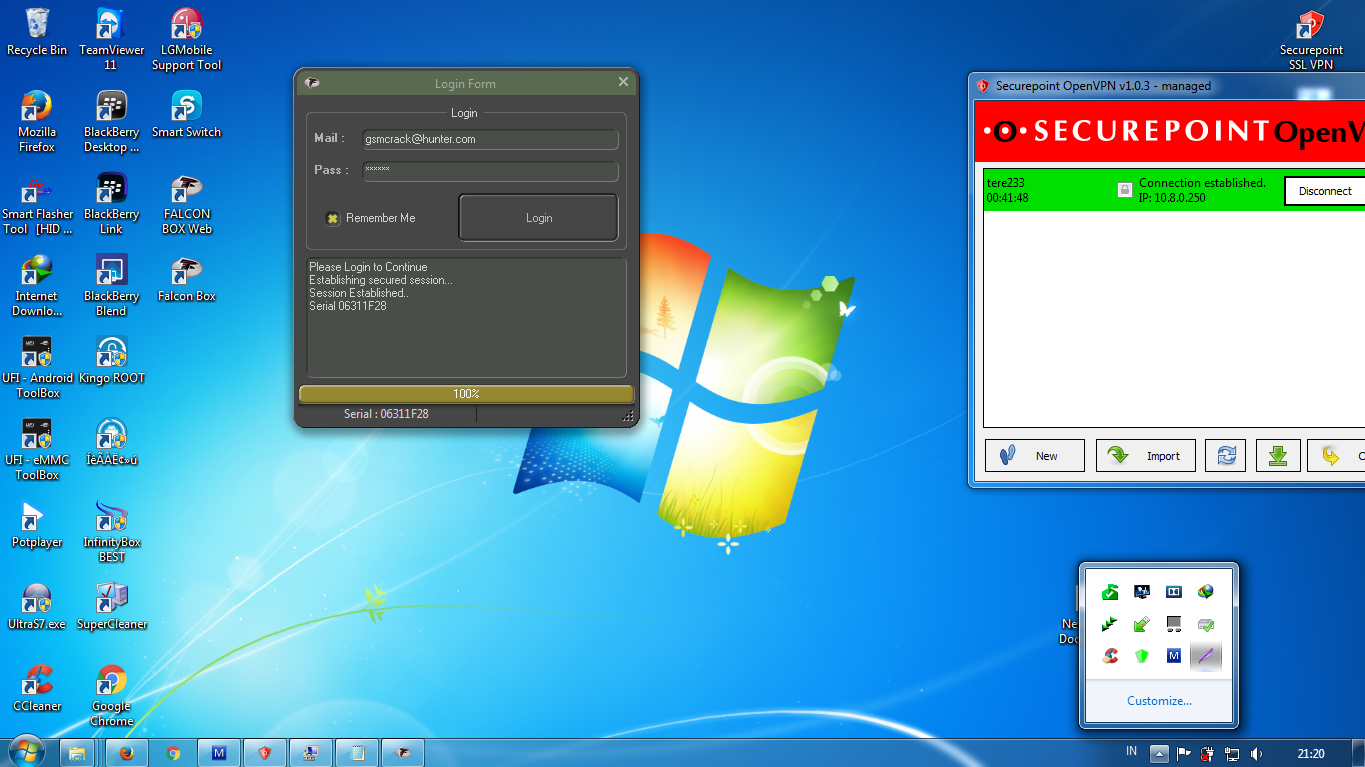The image size is (1365, 767).
Task: Click the Internet Download Manager tray popup icon
Action: coord(1206,592)
